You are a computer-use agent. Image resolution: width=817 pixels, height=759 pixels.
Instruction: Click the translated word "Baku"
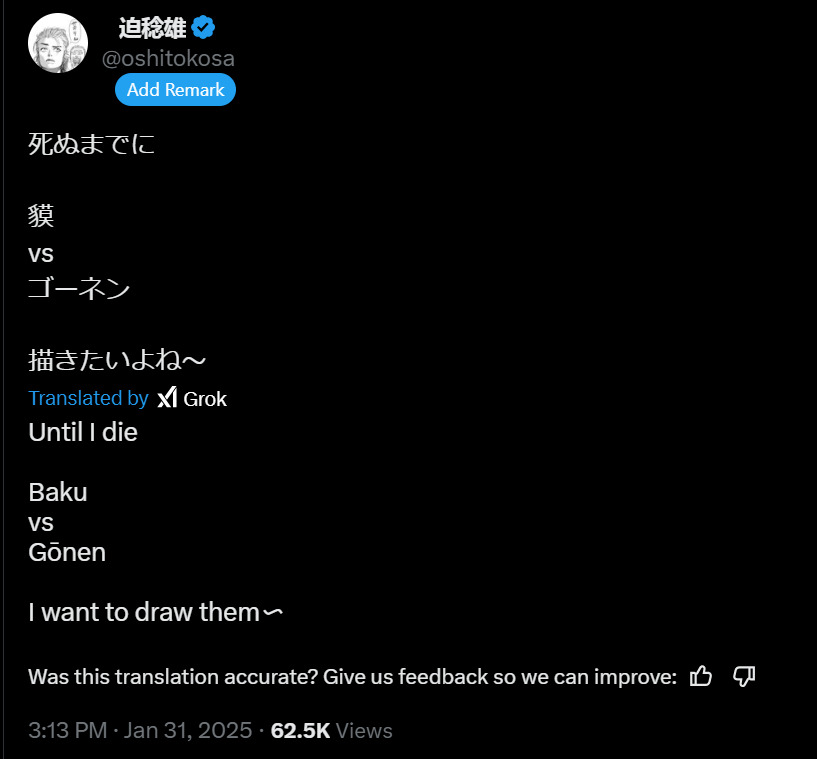(x=58, y=492)
